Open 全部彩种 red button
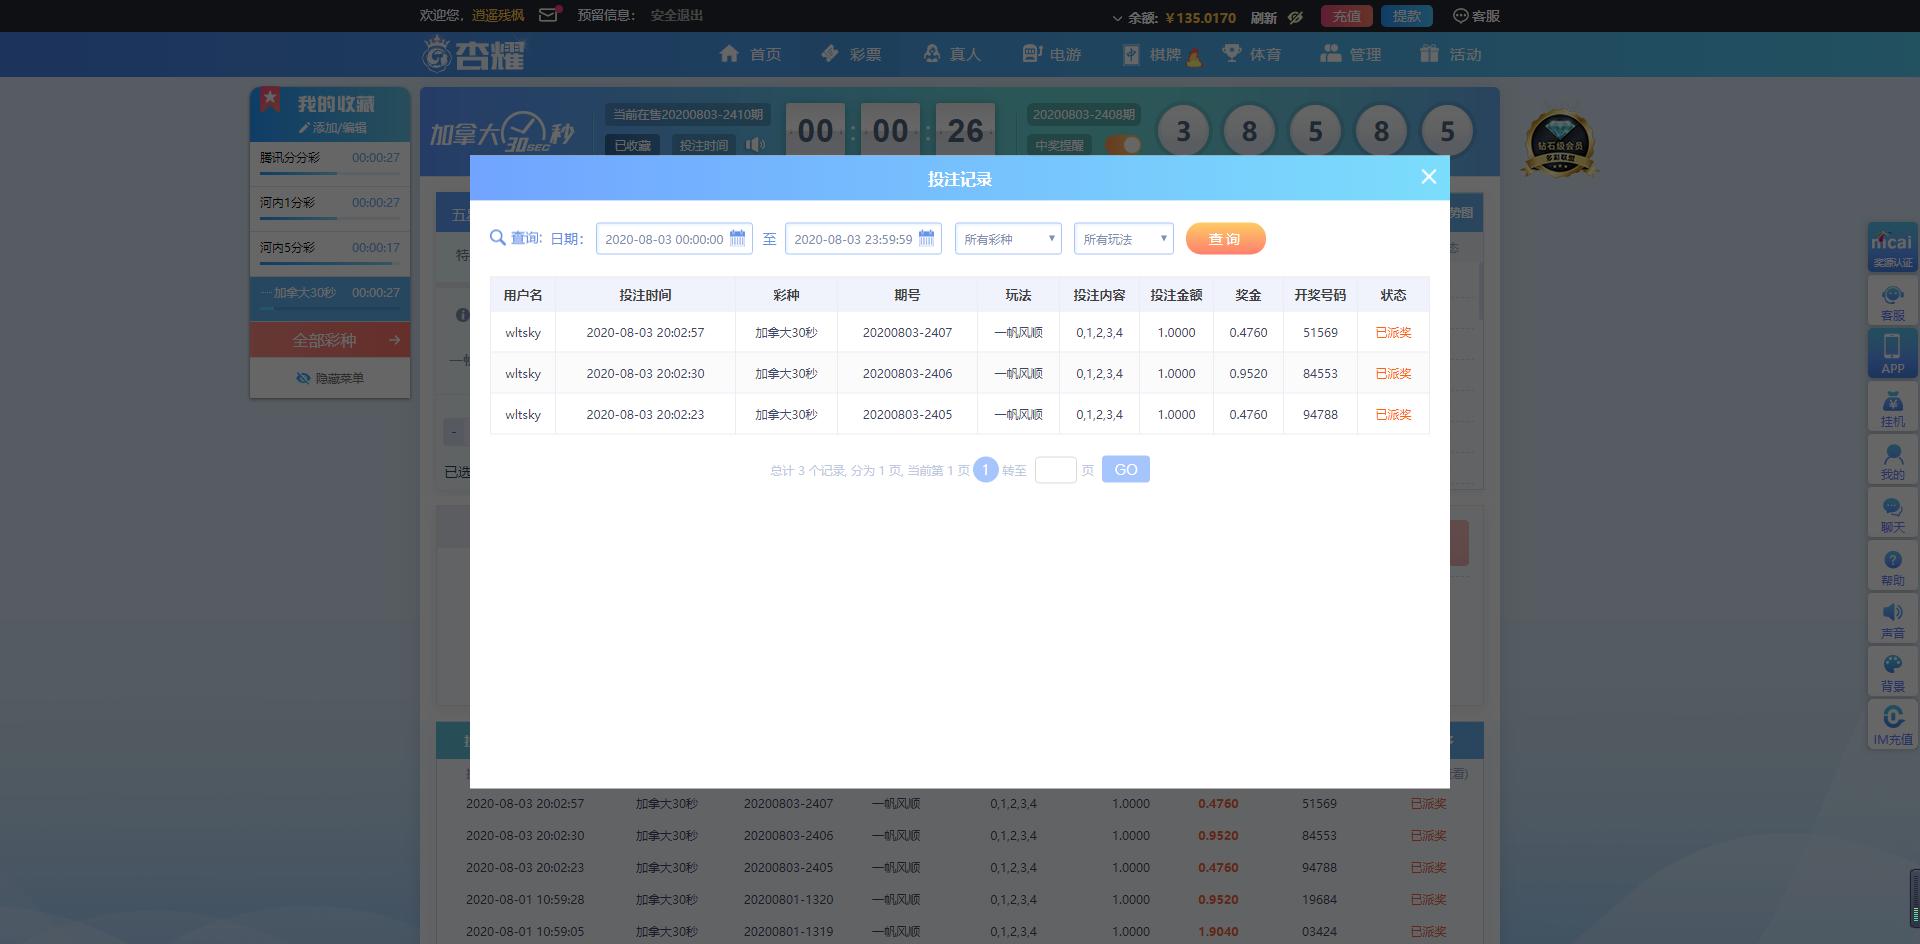 coord(330,340)
